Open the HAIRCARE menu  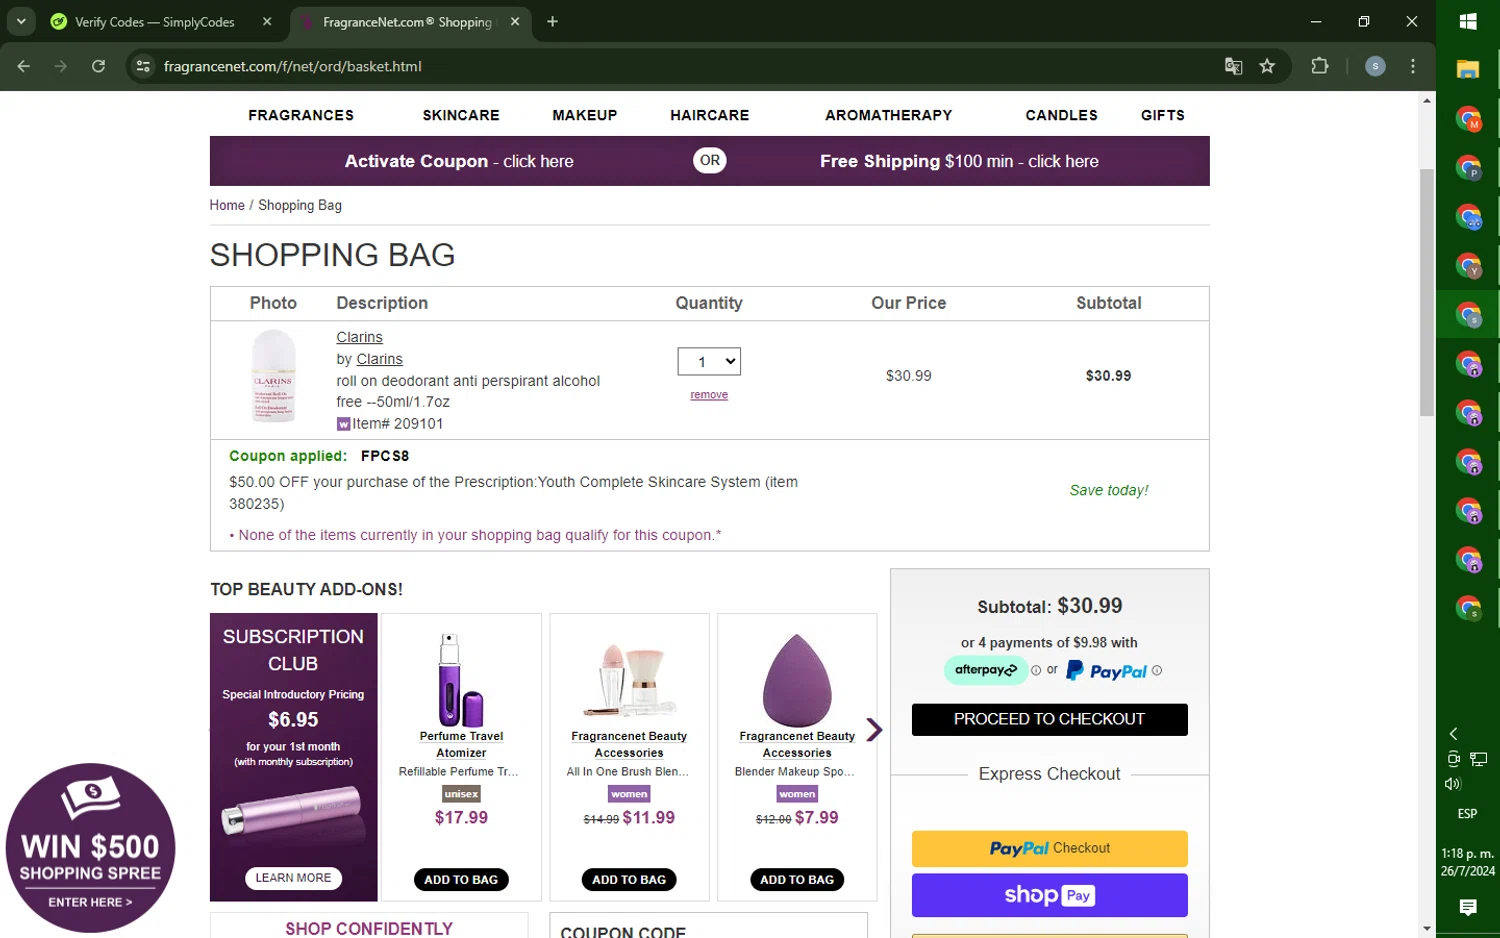(x=710, y=115)
